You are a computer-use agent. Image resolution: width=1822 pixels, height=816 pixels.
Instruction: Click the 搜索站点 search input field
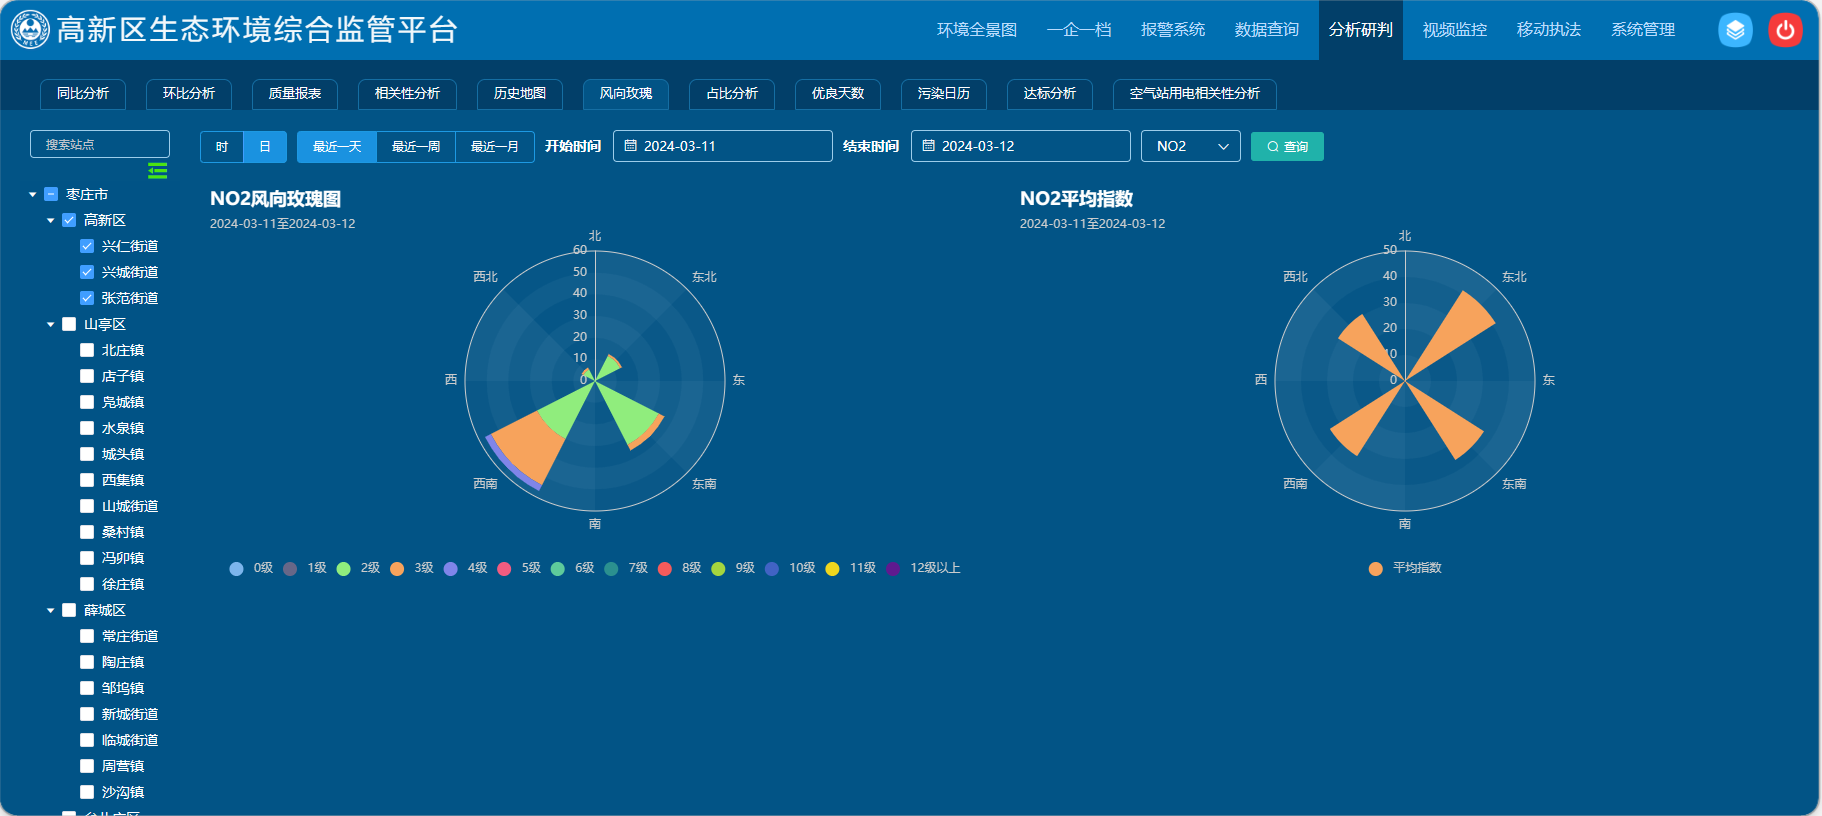[x=100, y=144]
